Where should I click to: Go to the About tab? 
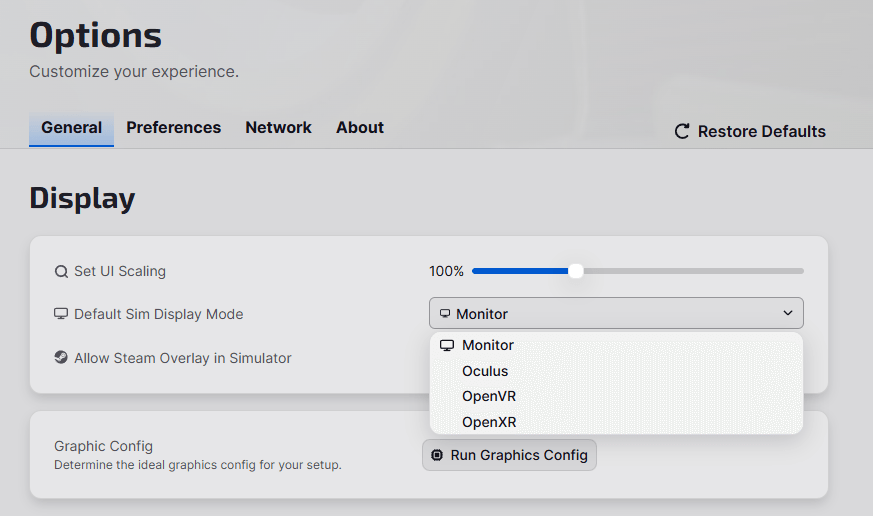point(360,128)
